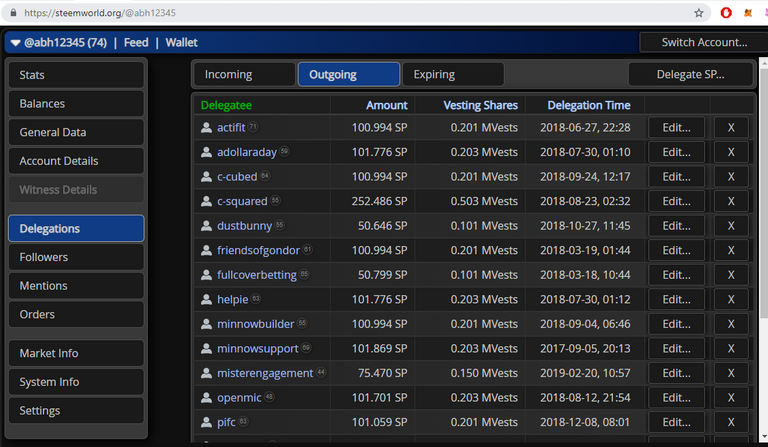The height and width of the screenshot is (447, 768).
Task: Open the Wallet link in header
Action: click(x=181, y=43)
